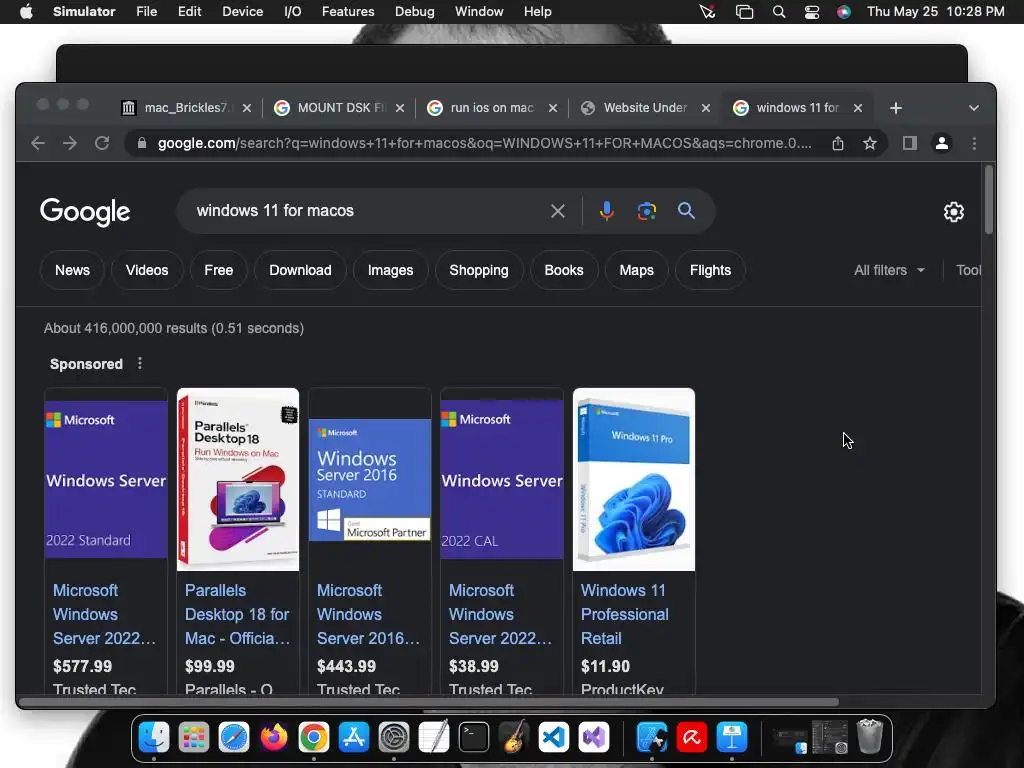This screenshot has width=1024, height=768.
Task: Open Control Center in menu bar
Action: click(812, 12)
